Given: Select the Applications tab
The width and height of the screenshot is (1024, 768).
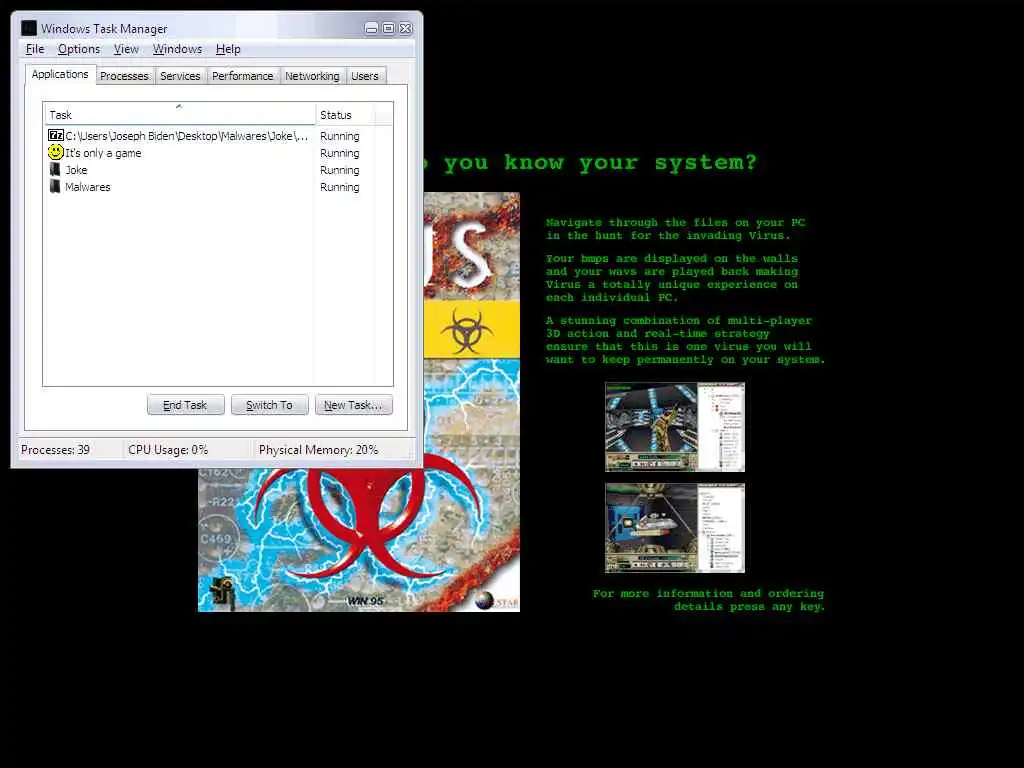Looking at the screenshot, I should (x=60, y=74).
